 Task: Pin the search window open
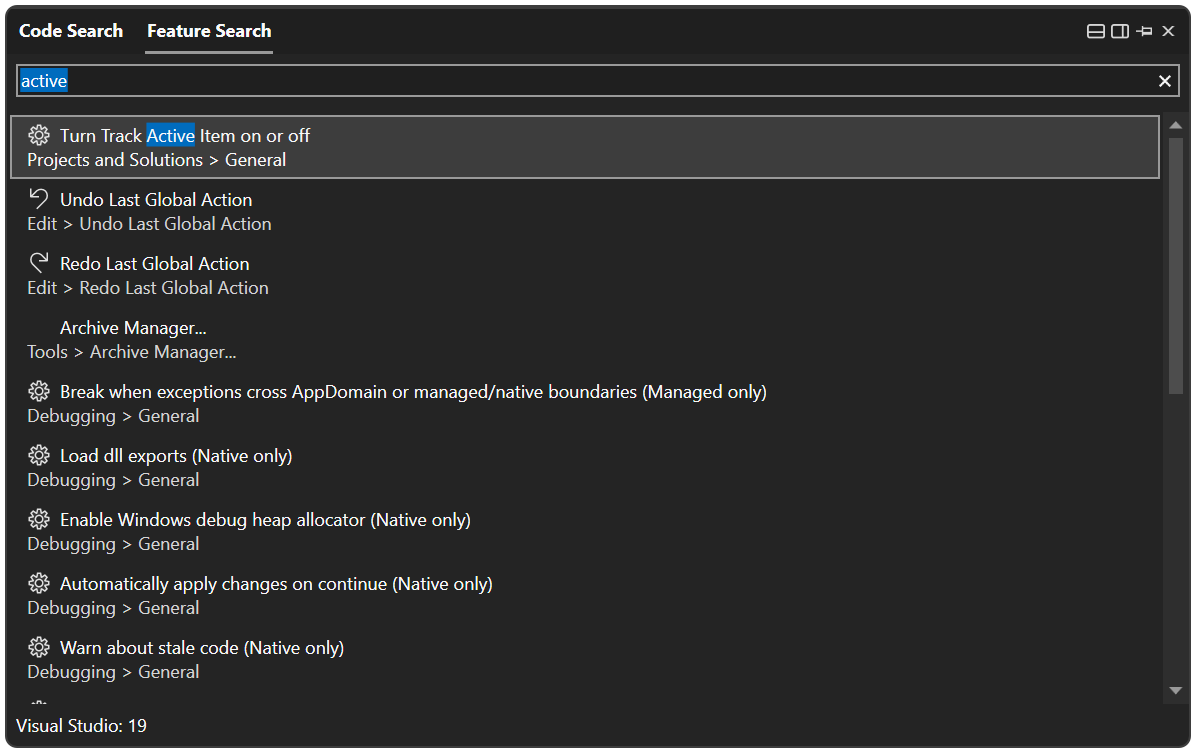click(1144, 30)
